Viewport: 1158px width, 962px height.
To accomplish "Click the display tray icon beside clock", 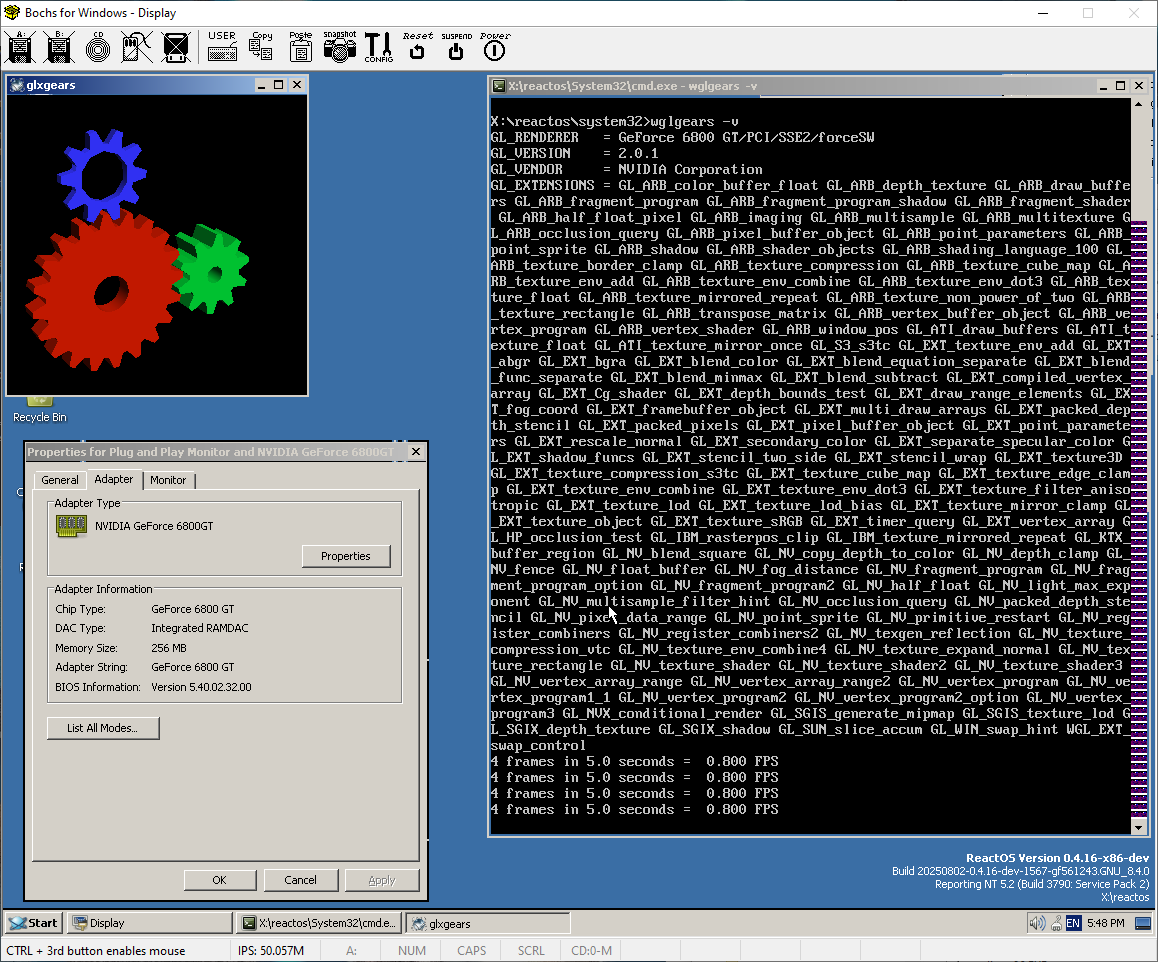I will (1143, 923).
